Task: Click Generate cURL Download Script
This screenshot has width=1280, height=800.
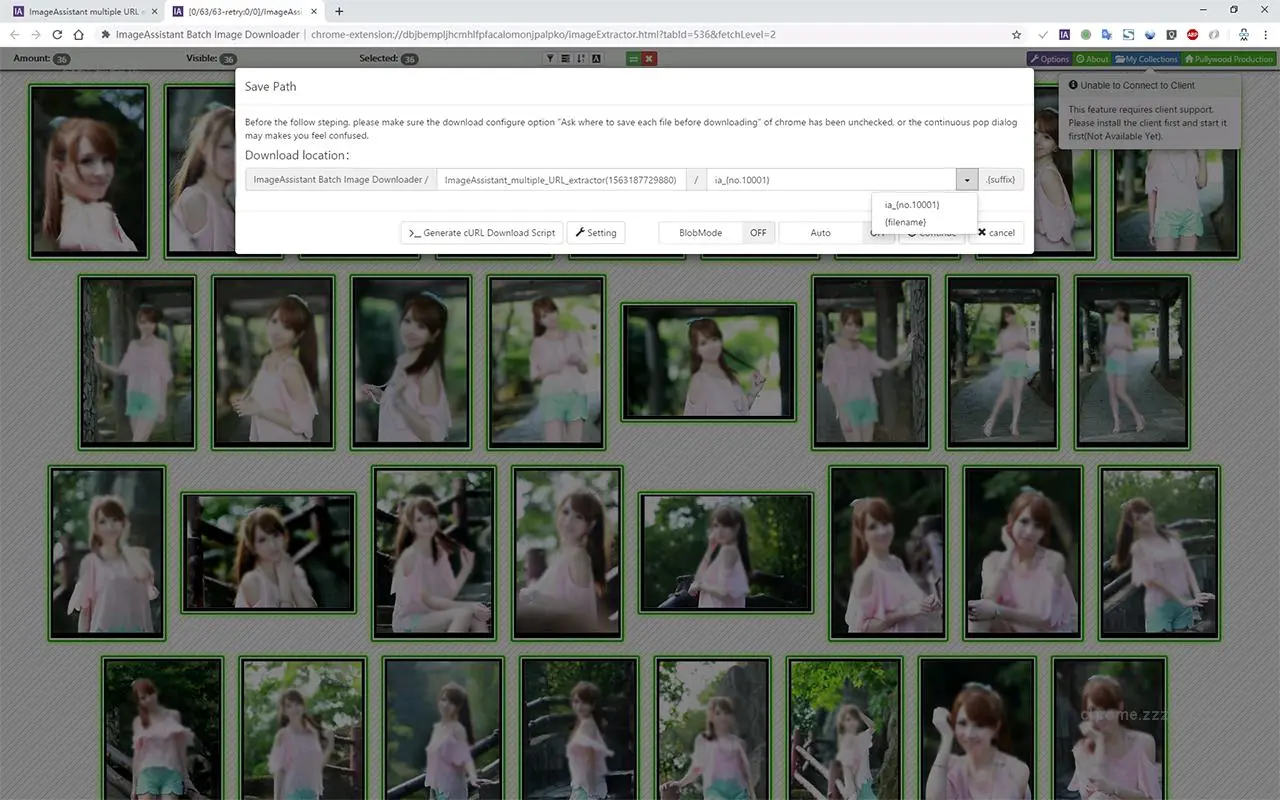Action: [x=481, y=232]
